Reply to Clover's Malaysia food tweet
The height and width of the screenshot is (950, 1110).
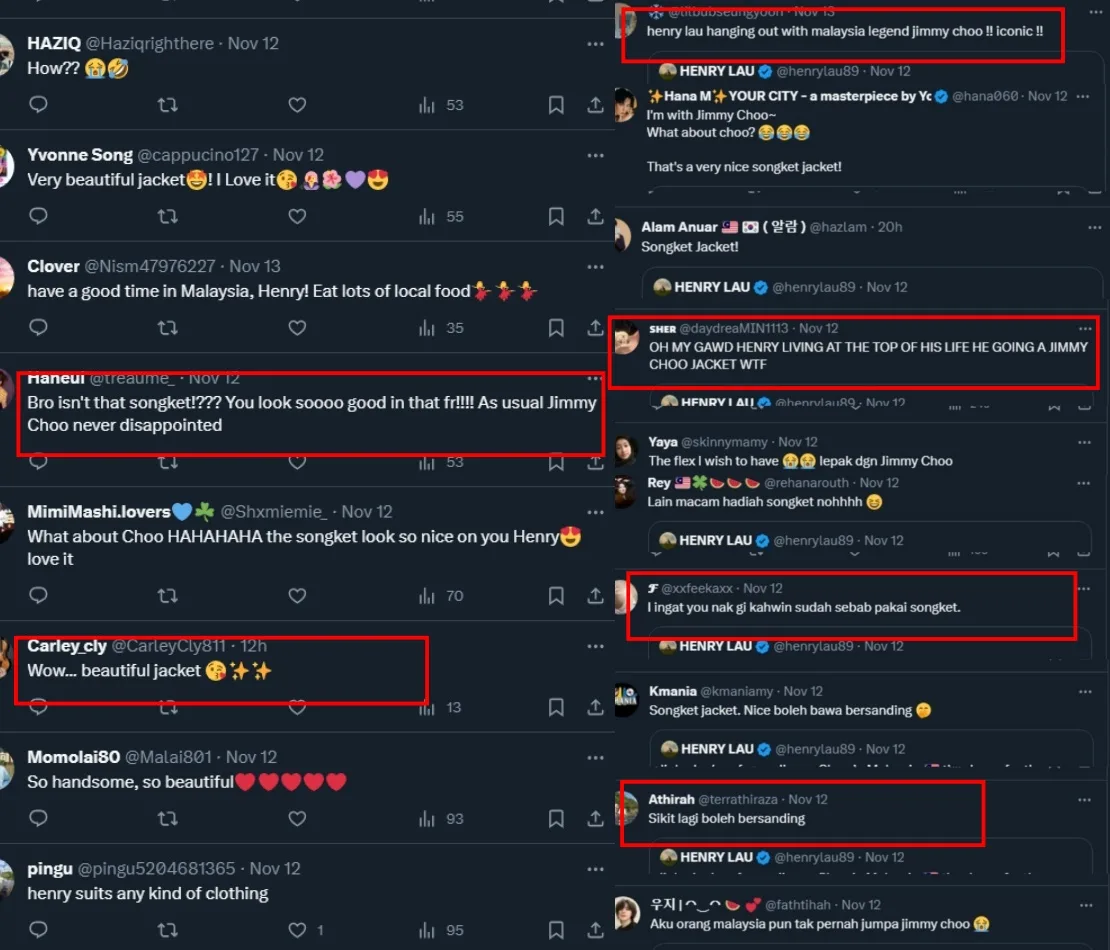(38, 327)
